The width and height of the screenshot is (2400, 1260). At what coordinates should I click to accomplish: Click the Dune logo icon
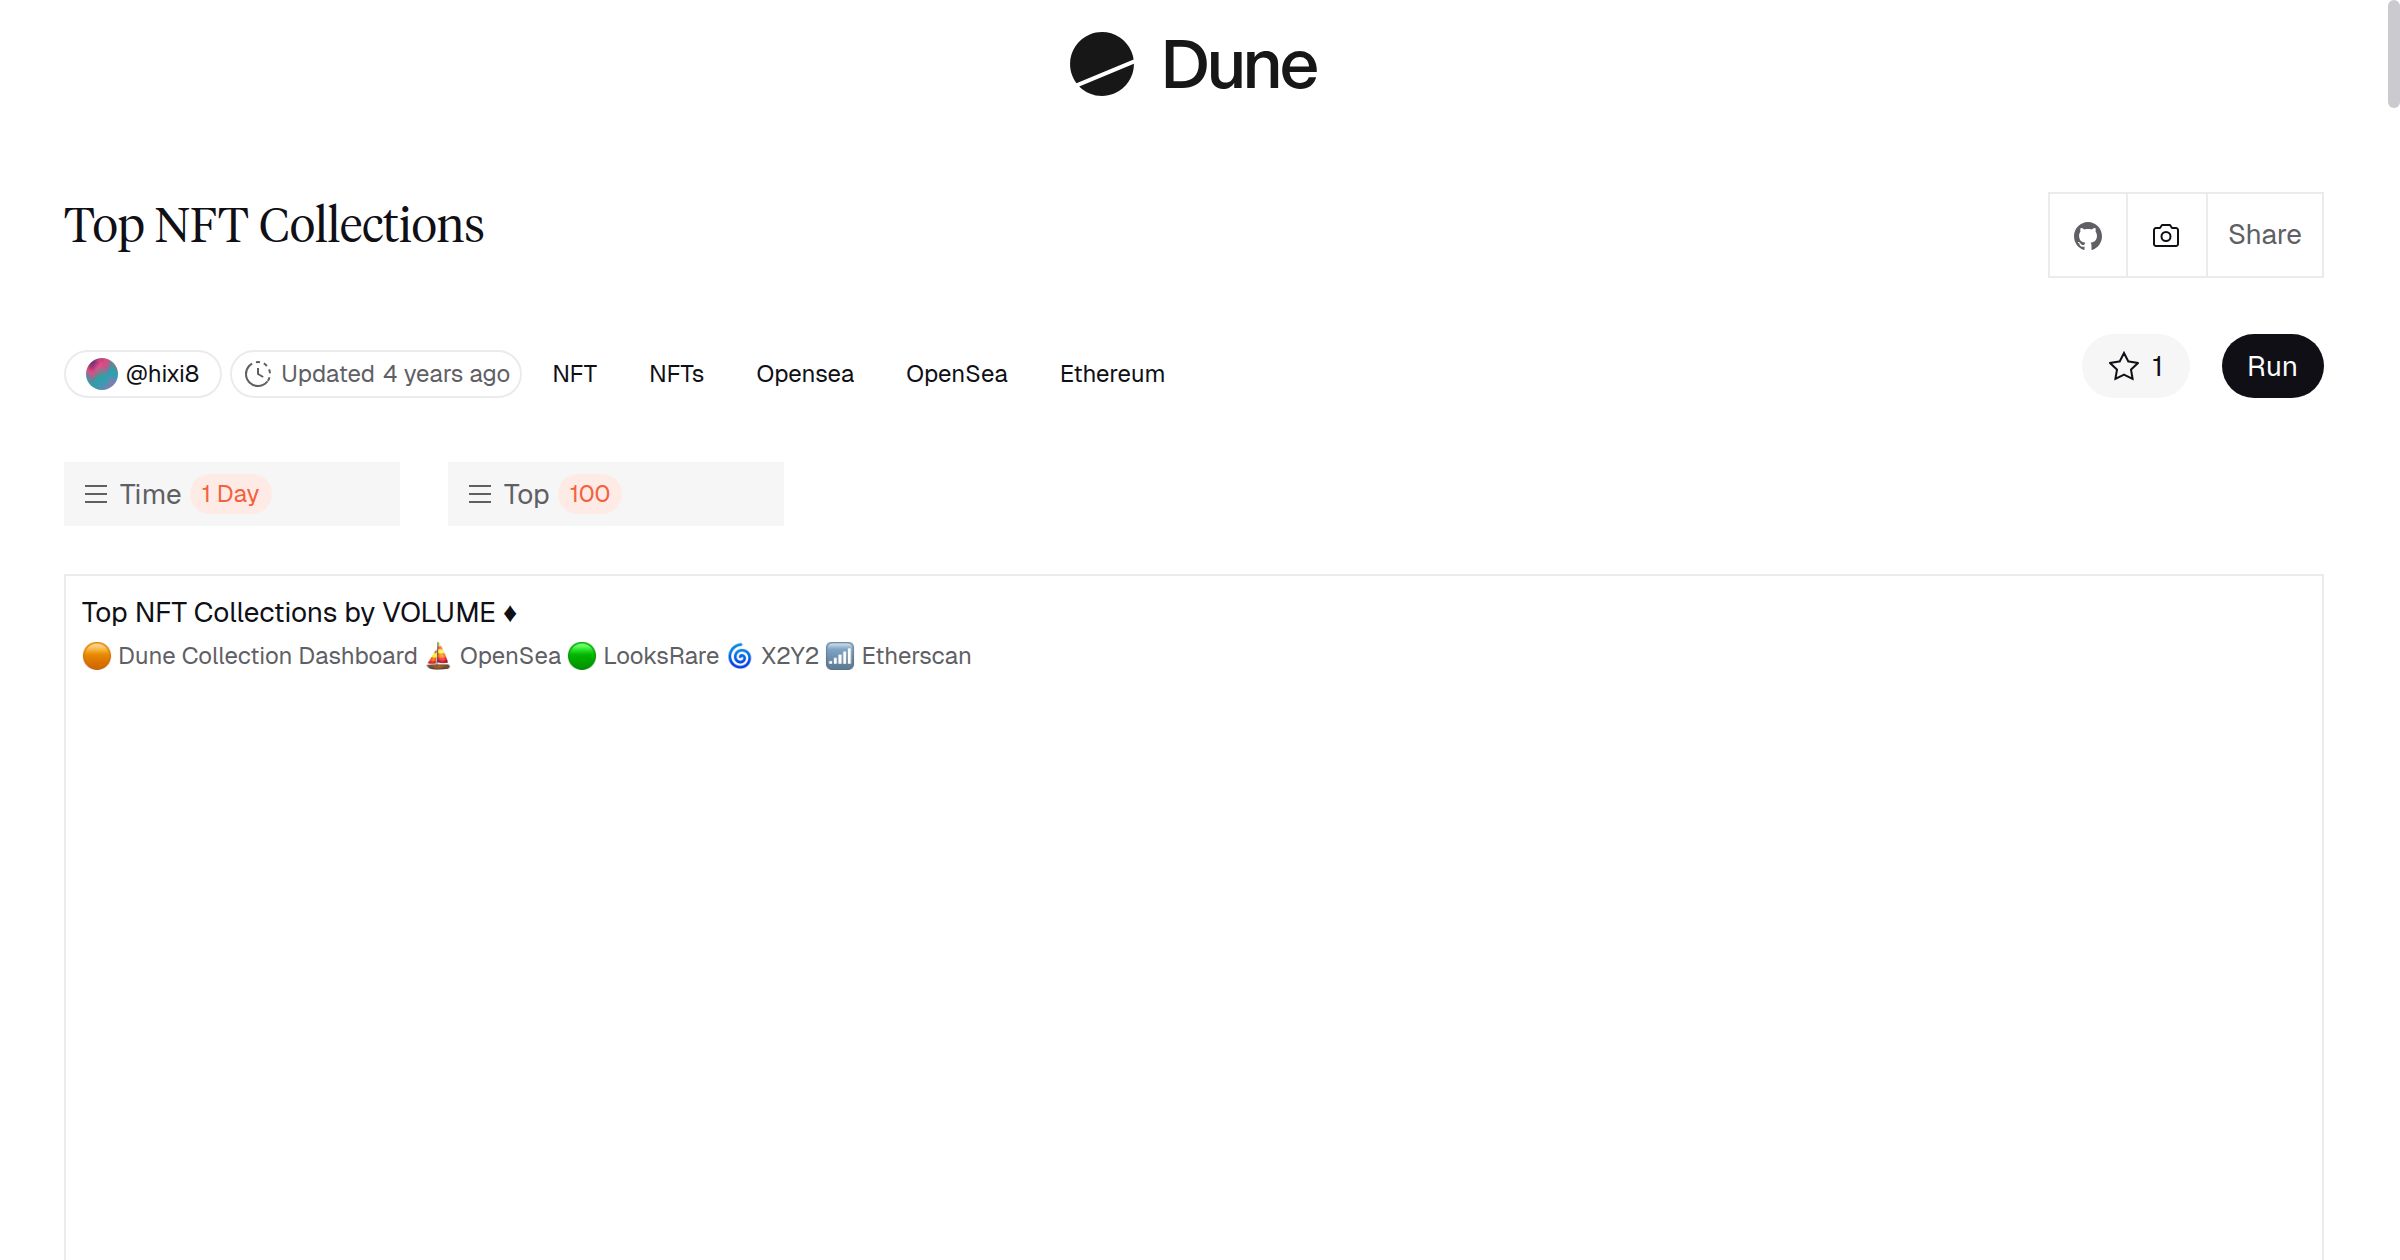[x=1101, y=64]
